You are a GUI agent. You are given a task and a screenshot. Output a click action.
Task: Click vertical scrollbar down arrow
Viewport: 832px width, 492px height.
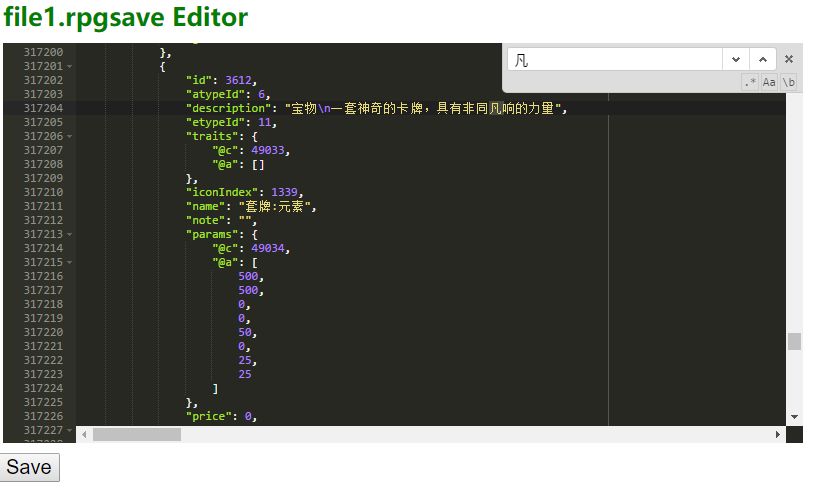[x=794, y=417]
